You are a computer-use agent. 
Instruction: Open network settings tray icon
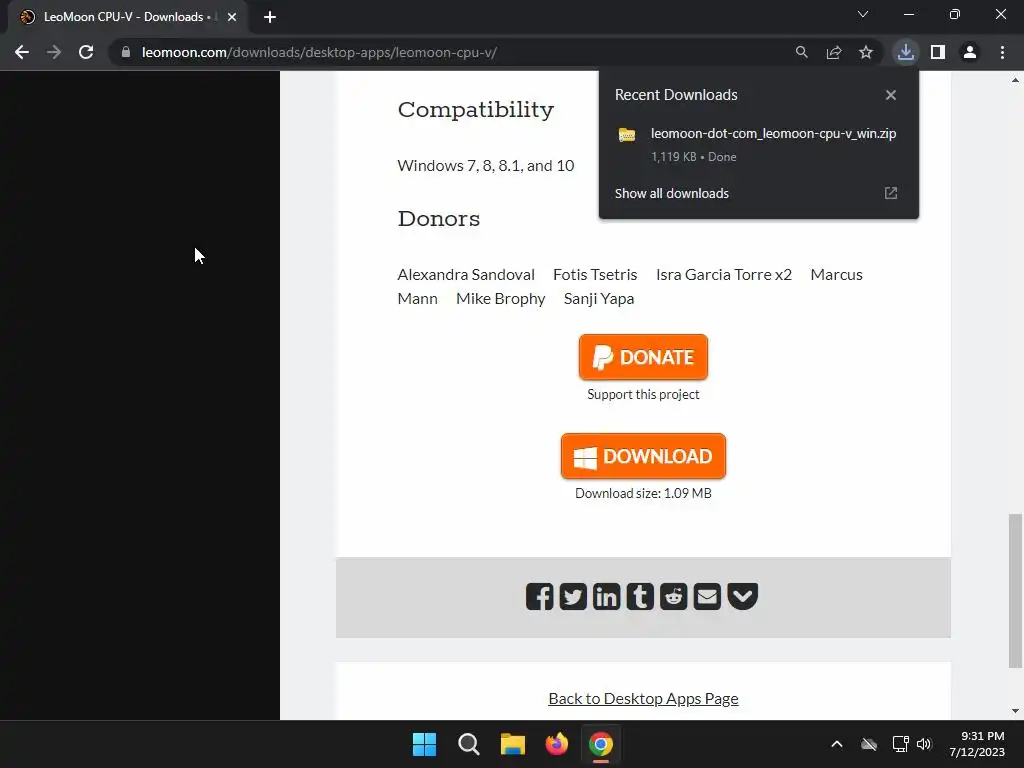tap(900, 744)
